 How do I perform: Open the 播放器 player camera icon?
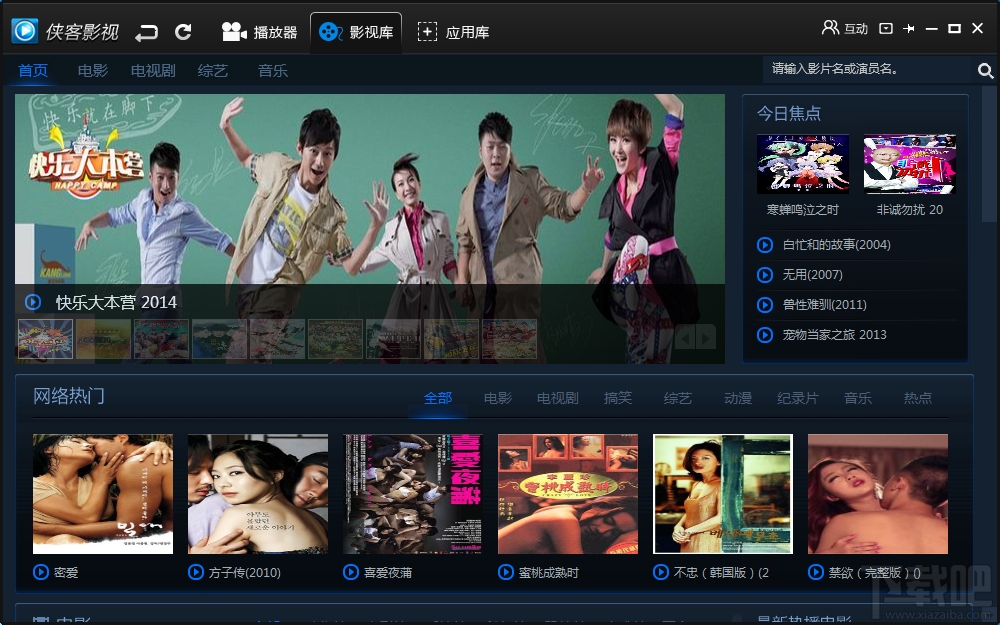[x=234, y=32]
